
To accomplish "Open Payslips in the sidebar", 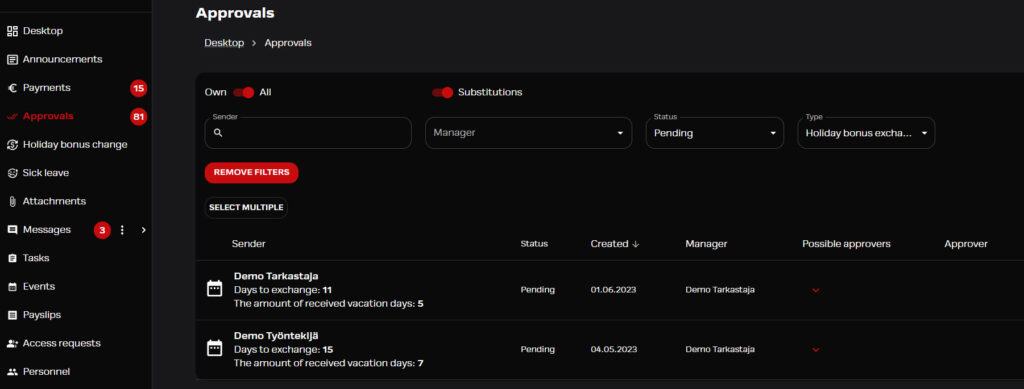I will pos(42,315).
